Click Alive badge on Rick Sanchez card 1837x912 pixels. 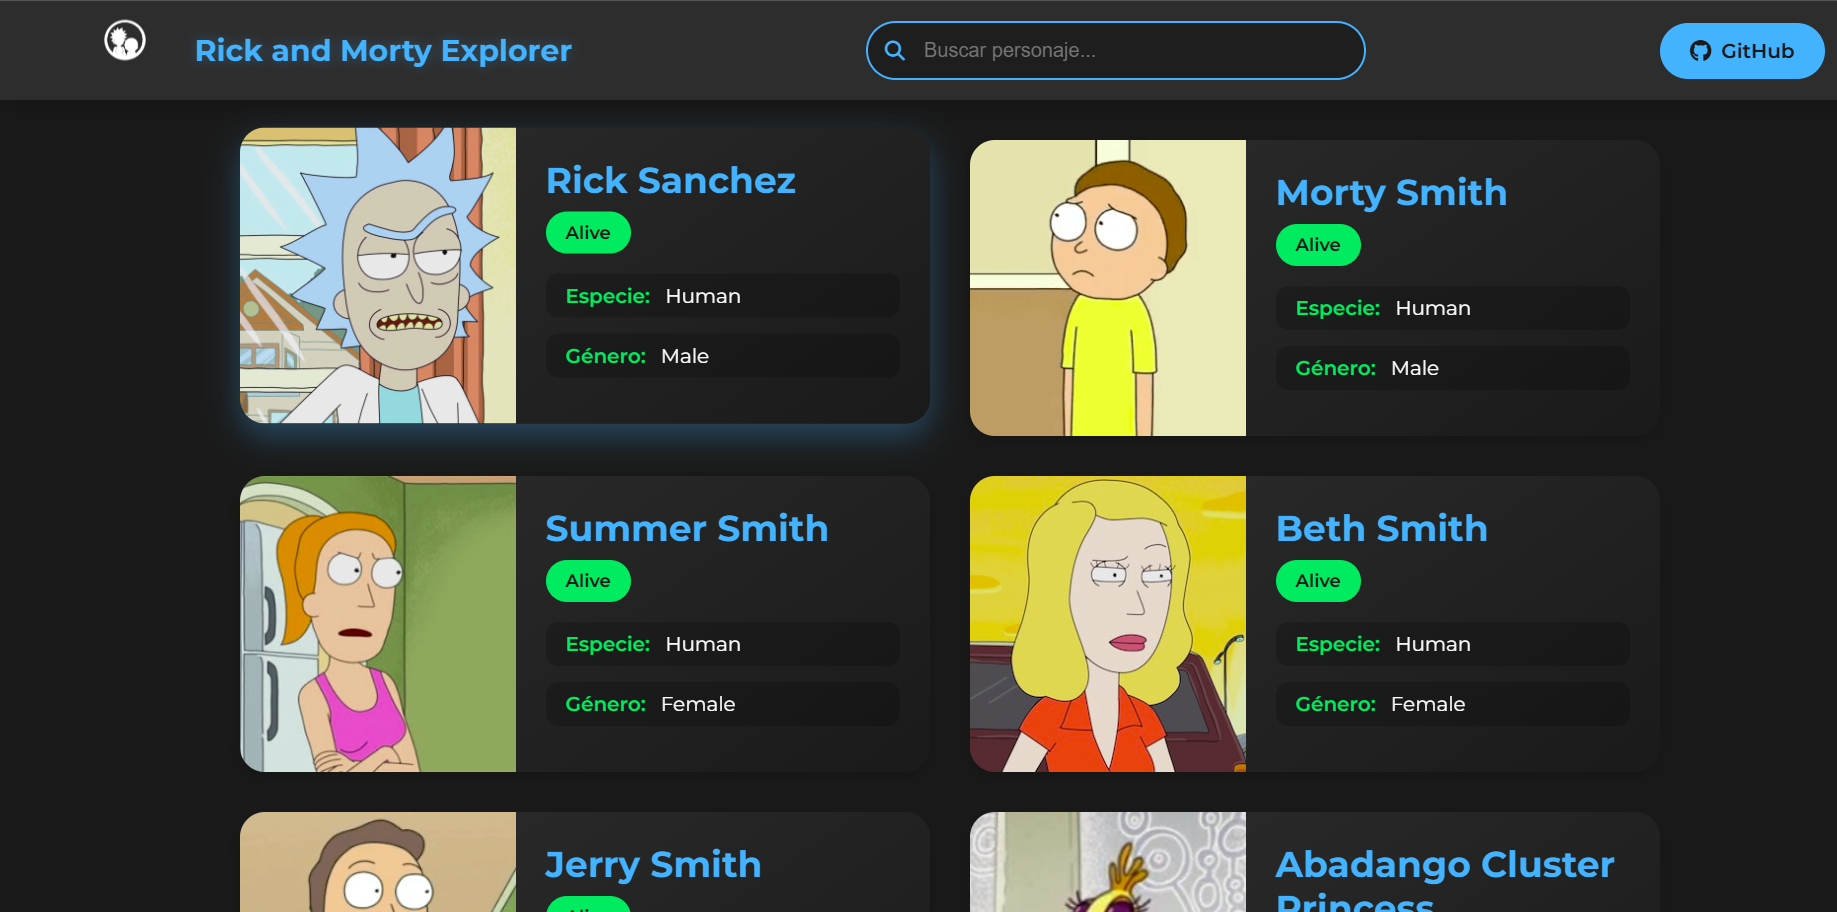[x=588, y=233]
